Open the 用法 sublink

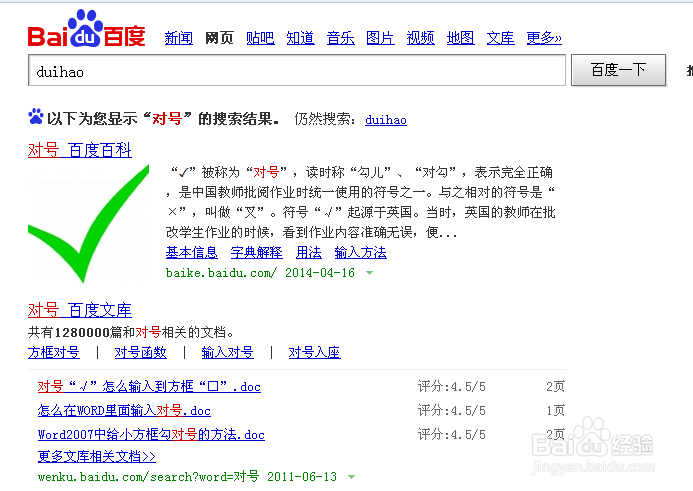(x=309, y=252)
